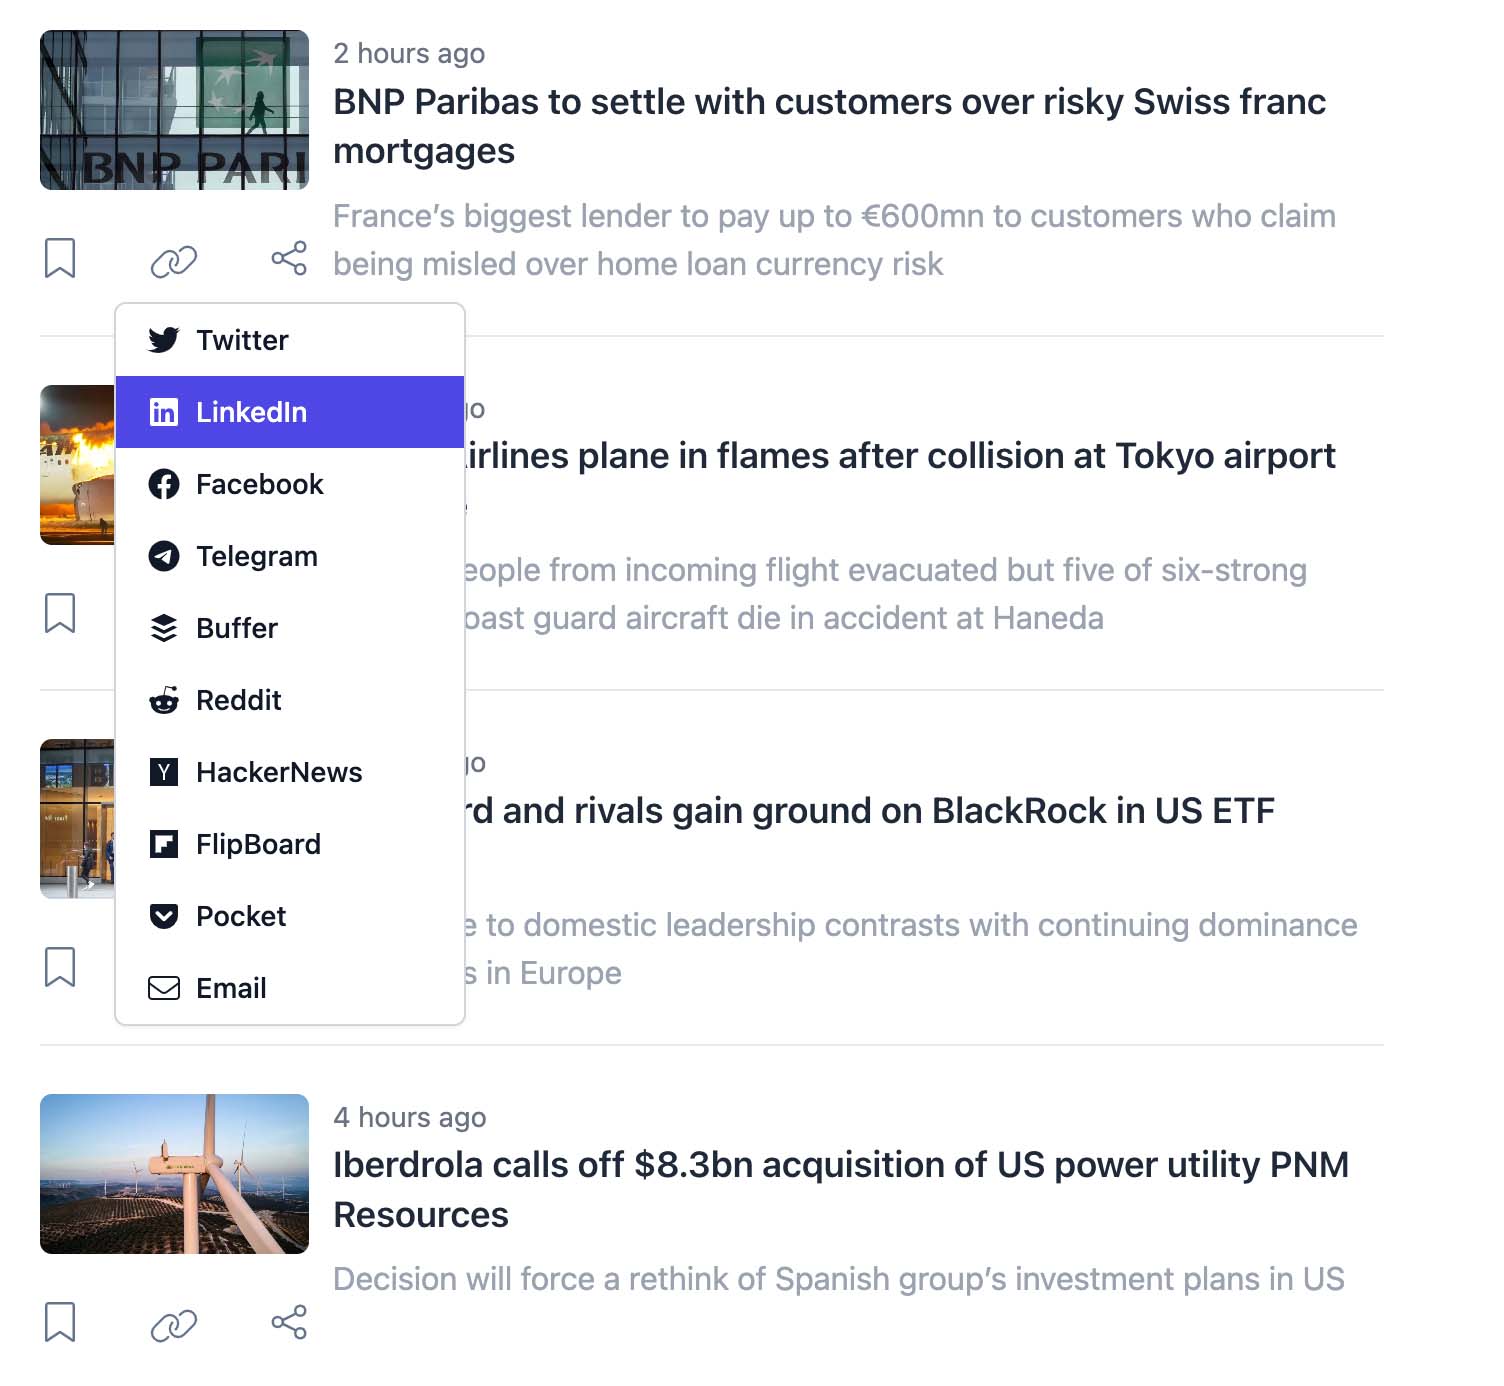Save article to Pocket

tap(290, 916)
